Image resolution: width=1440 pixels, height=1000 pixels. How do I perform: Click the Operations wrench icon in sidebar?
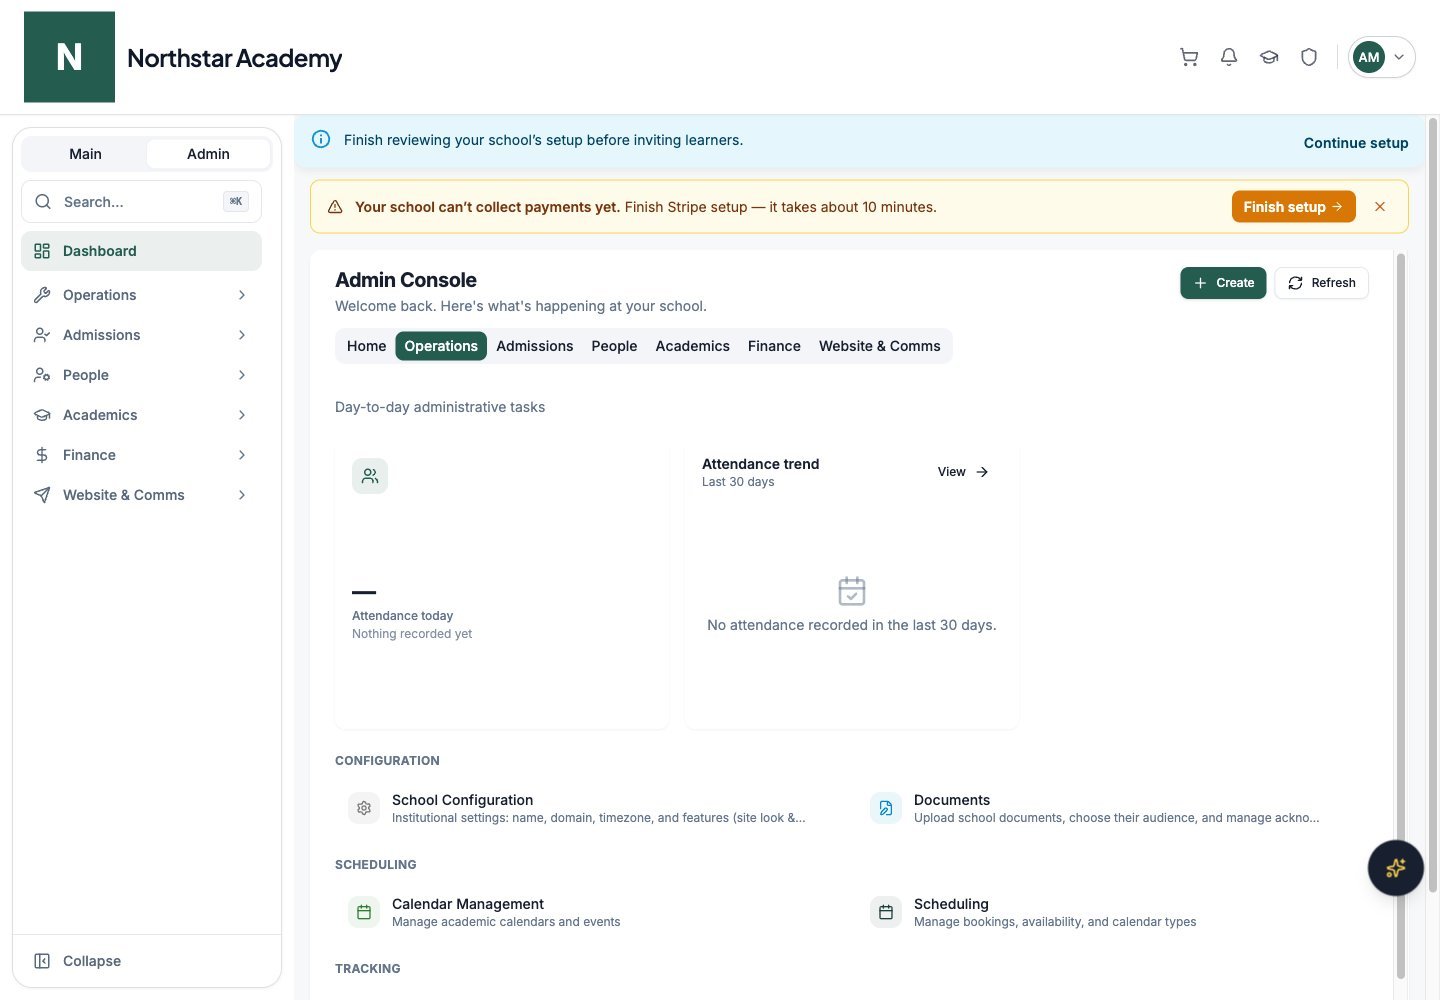(x=42, y=295)
